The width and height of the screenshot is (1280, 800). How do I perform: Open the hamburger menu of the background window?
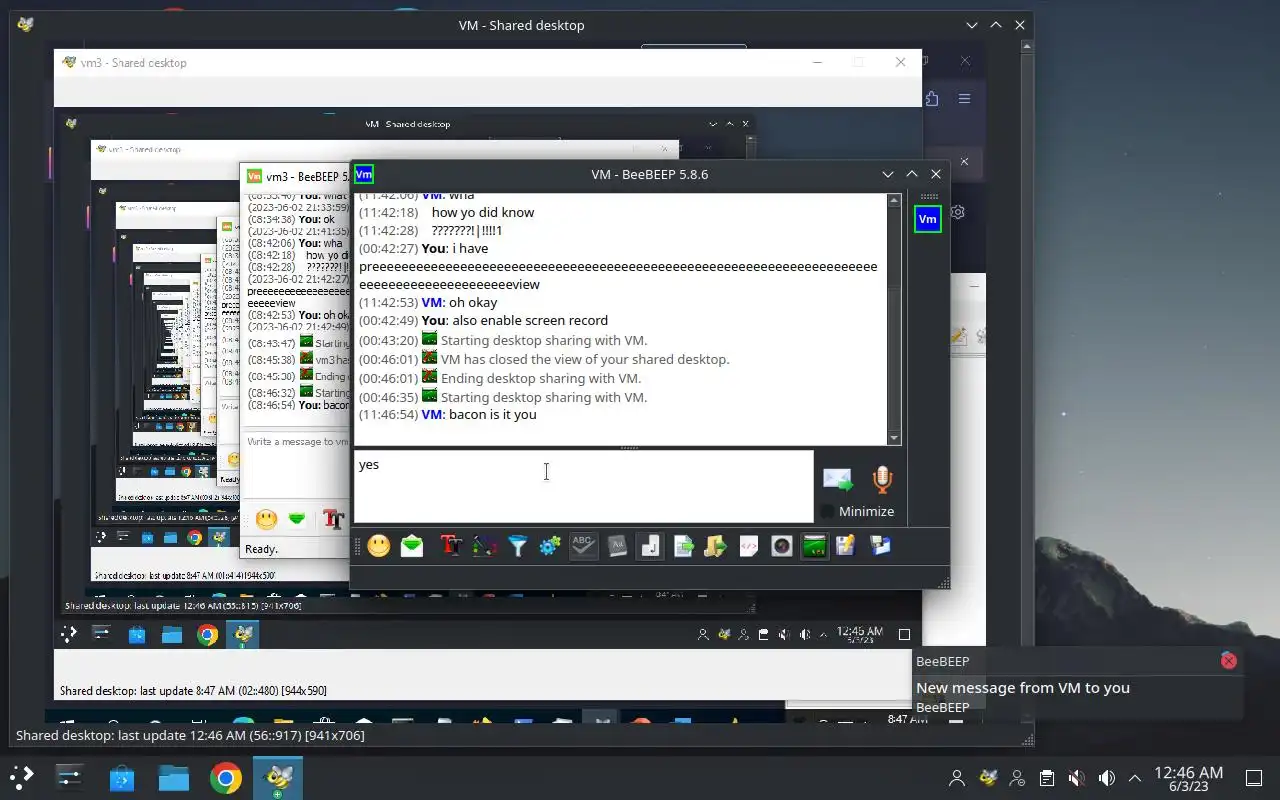point(964,98)
